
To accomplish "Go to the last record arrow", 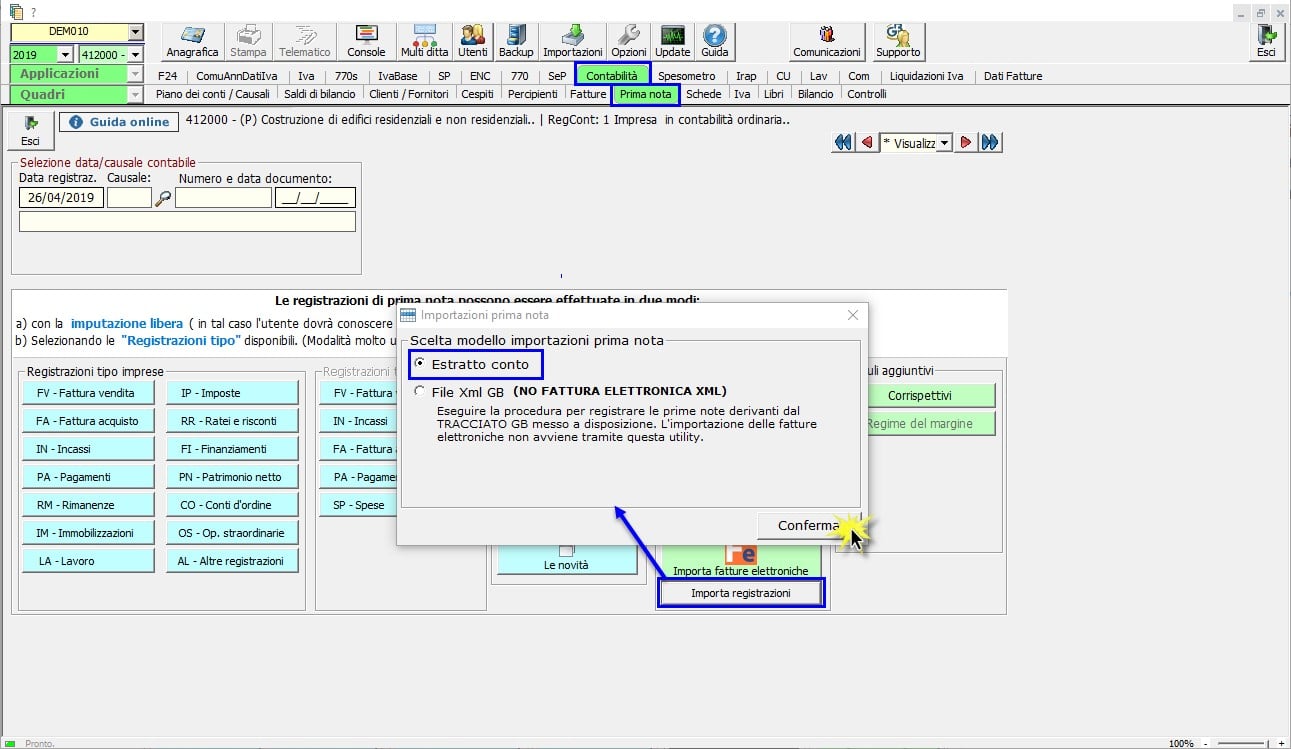I will click(990, 143).
